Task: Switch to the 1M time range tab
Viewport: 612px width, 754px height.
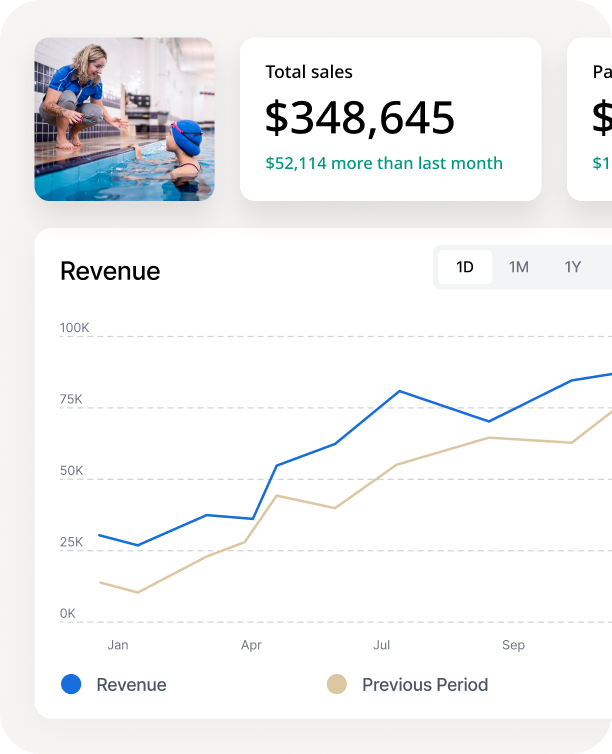Action: point(519,267)
